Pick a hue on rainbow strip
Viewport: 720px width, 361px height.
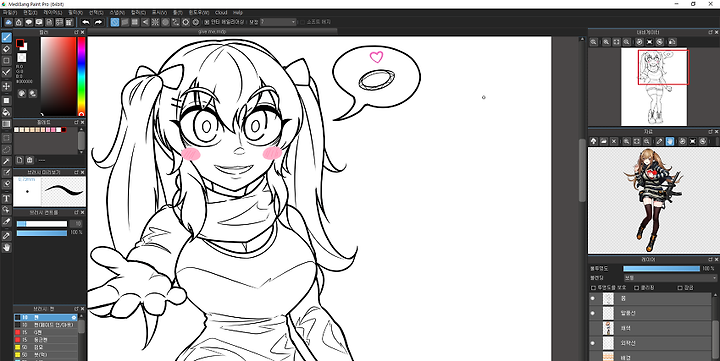click(x=81, y=76)
